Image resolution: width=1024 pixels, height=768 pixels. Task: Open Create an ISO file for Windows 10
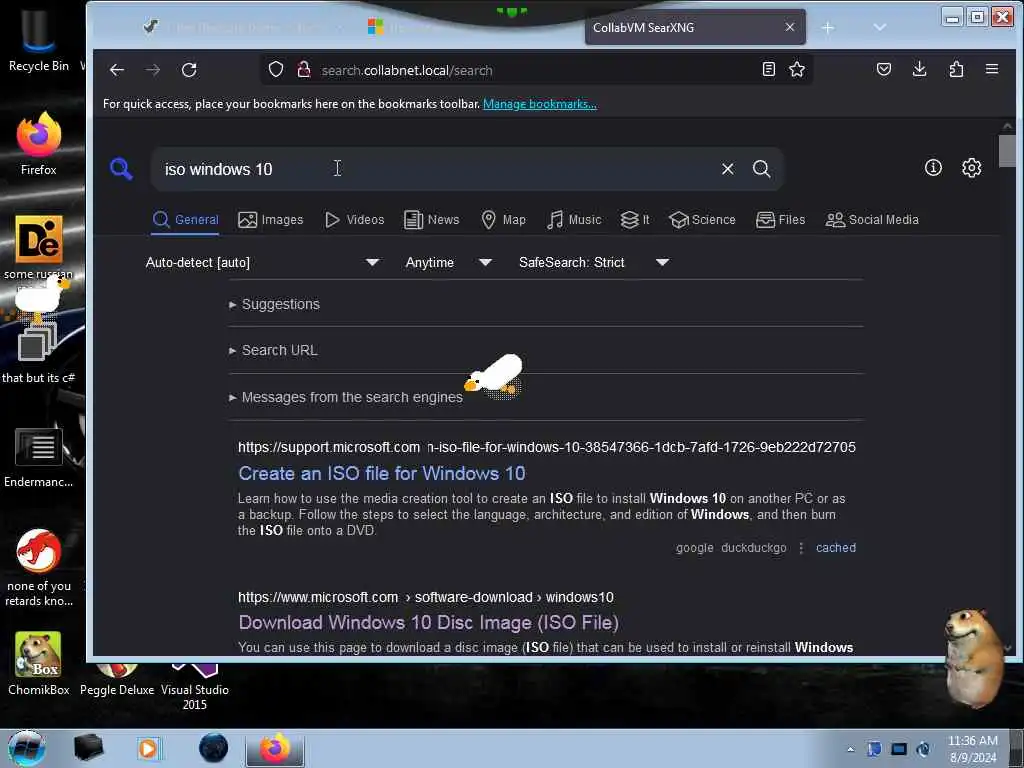pos(382,473)
